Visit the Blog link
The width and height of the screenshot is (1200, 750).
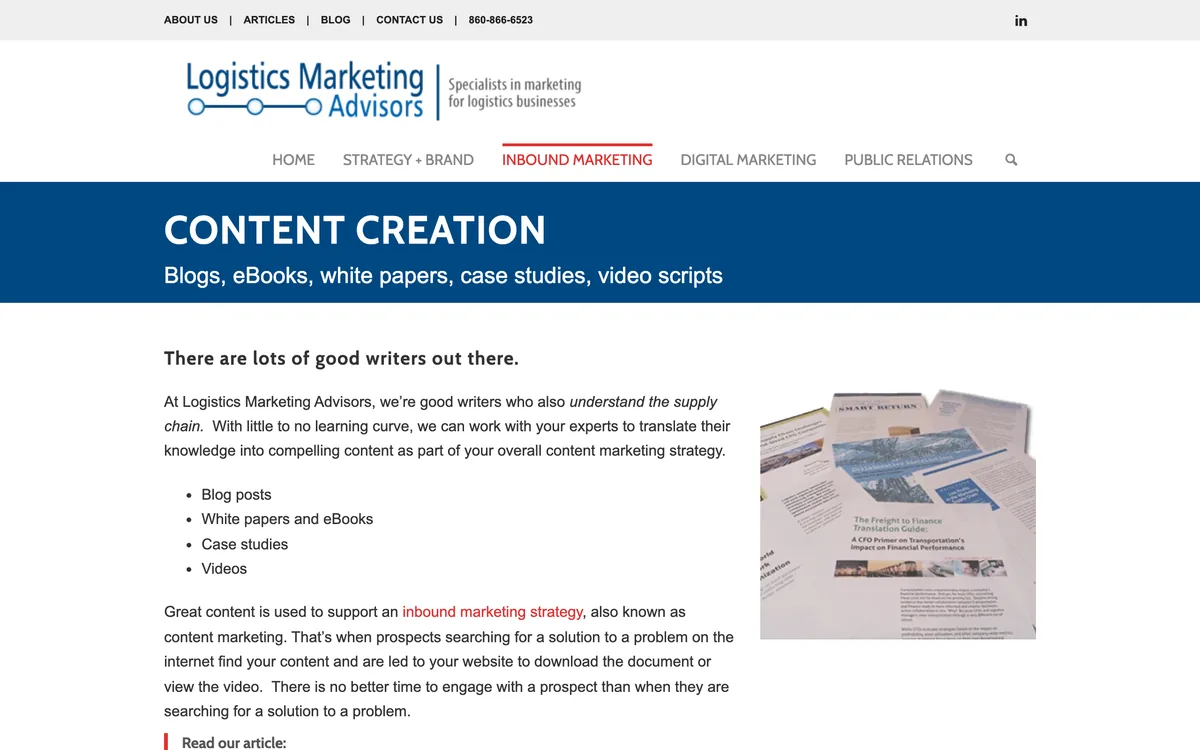(x=336, y=20)
